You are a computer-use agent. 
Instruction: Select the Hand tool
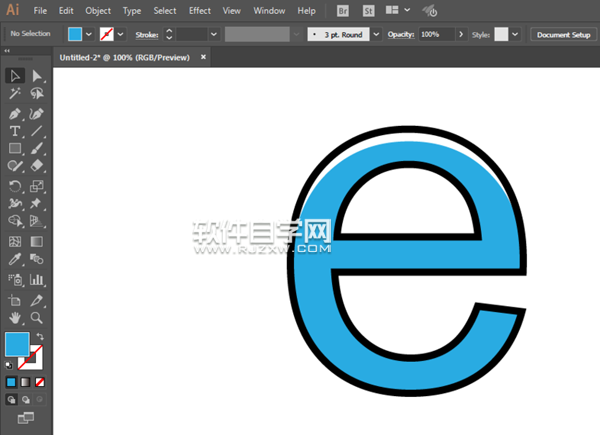click(15, 318)
